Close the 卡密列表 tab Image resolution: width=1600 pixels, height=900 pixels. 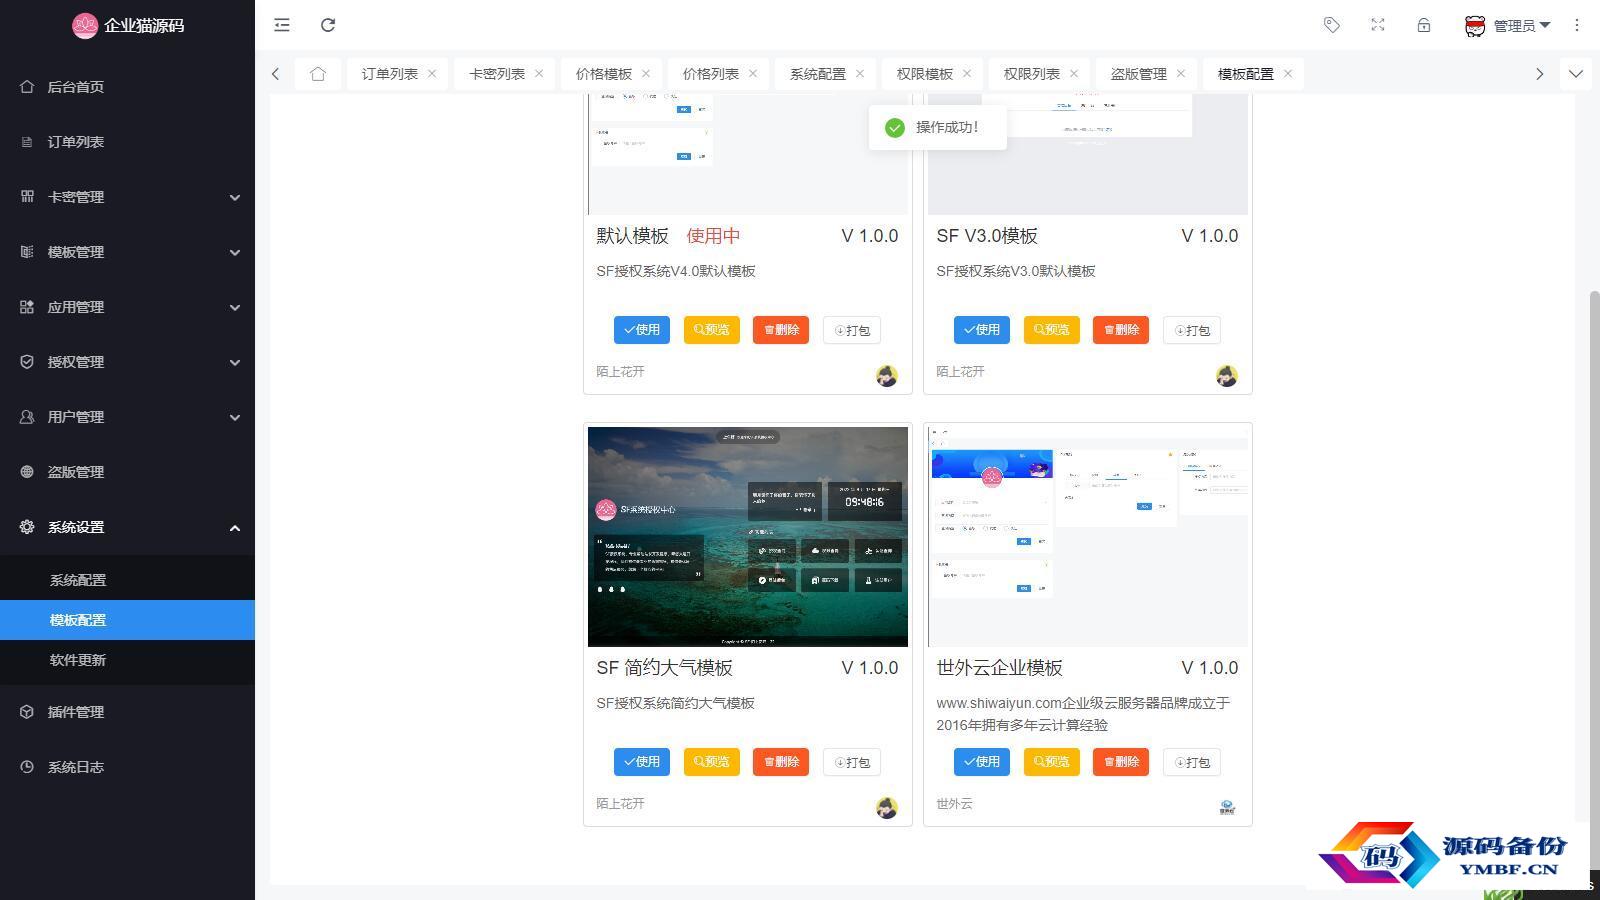coord(539,73)
